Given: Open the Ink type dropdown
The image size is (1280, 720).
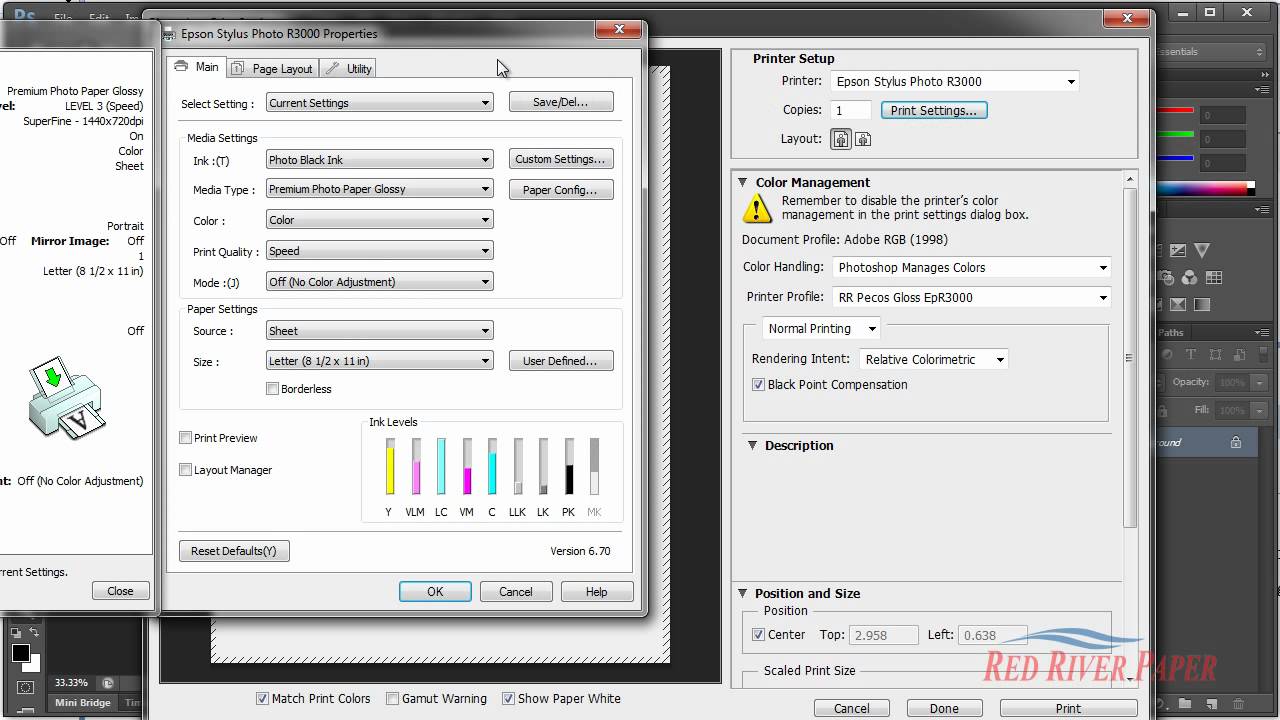Looking at the screenshot, I should click(x=380, y=160).
